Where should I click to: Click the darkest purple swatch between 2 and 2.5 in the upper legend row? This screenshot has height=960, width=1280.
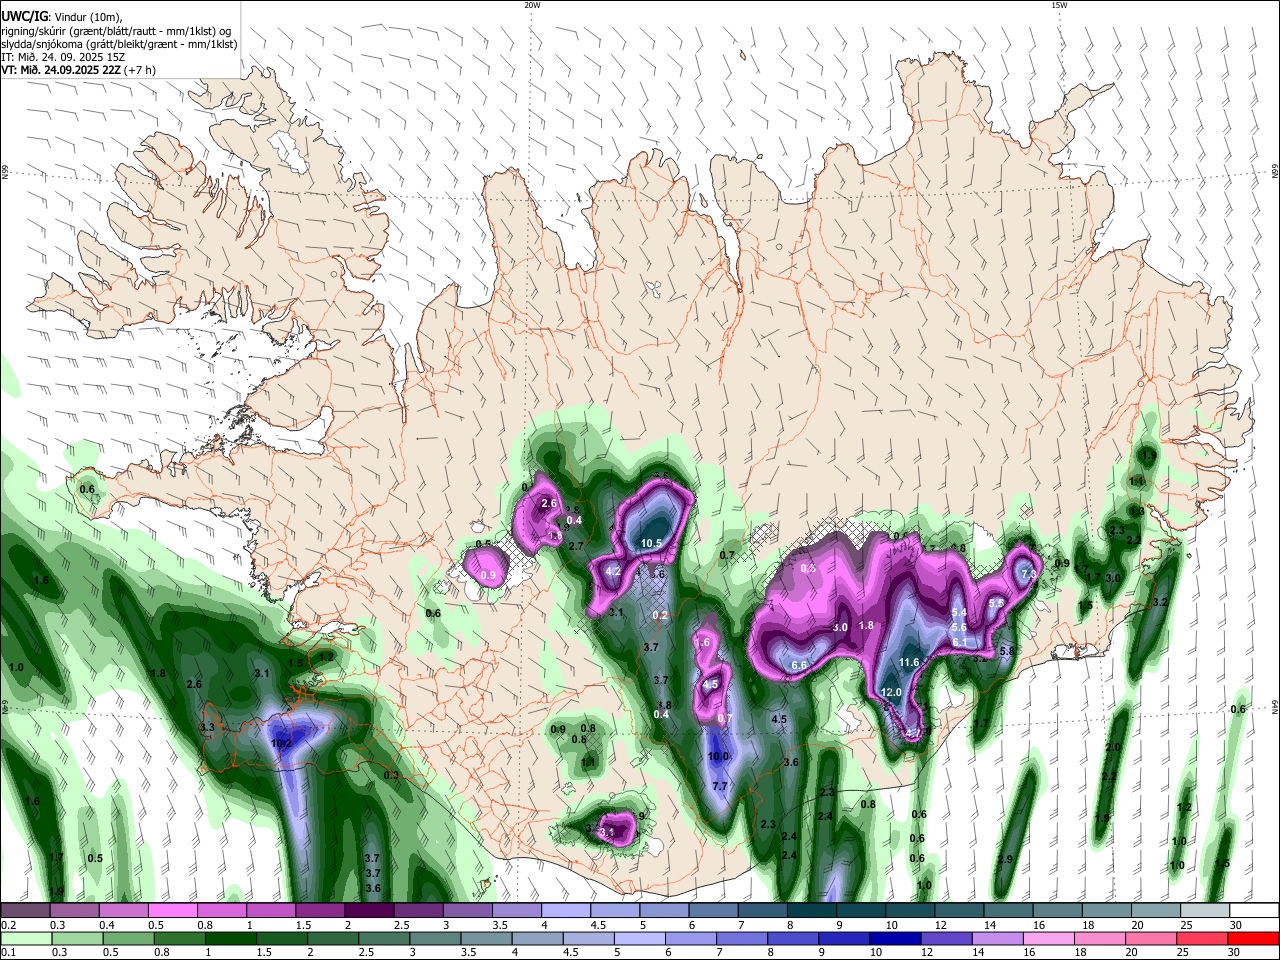(369, 910)
